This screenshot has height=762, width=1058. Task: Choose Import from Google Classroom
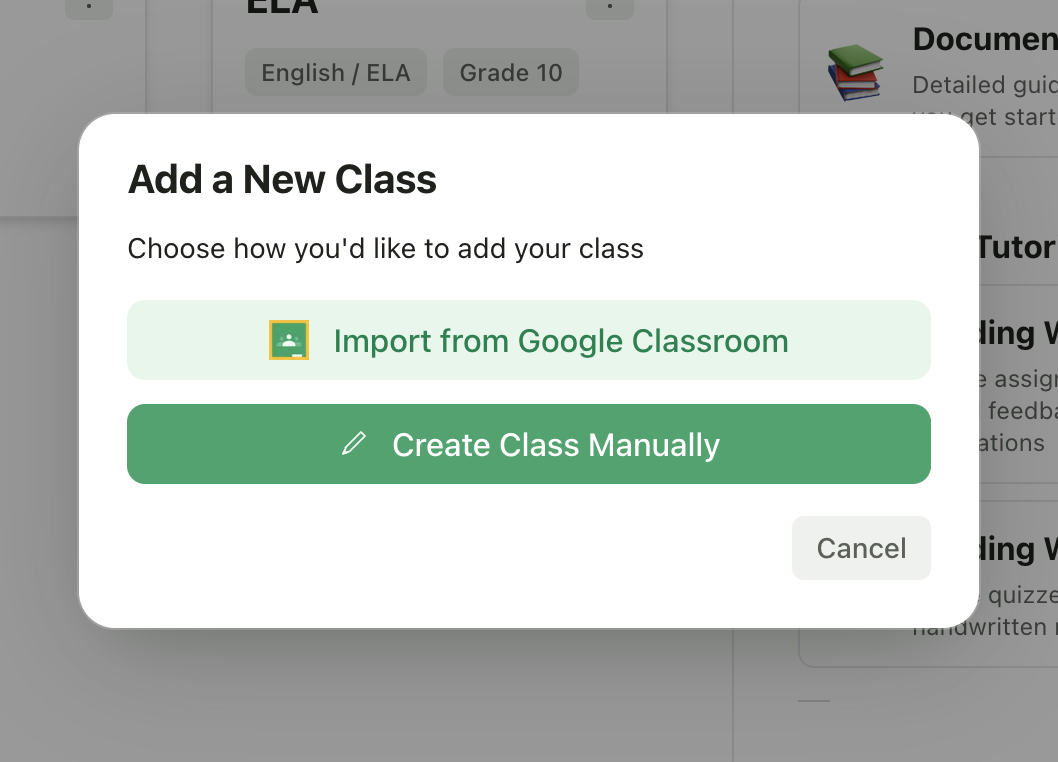[528, 340]
